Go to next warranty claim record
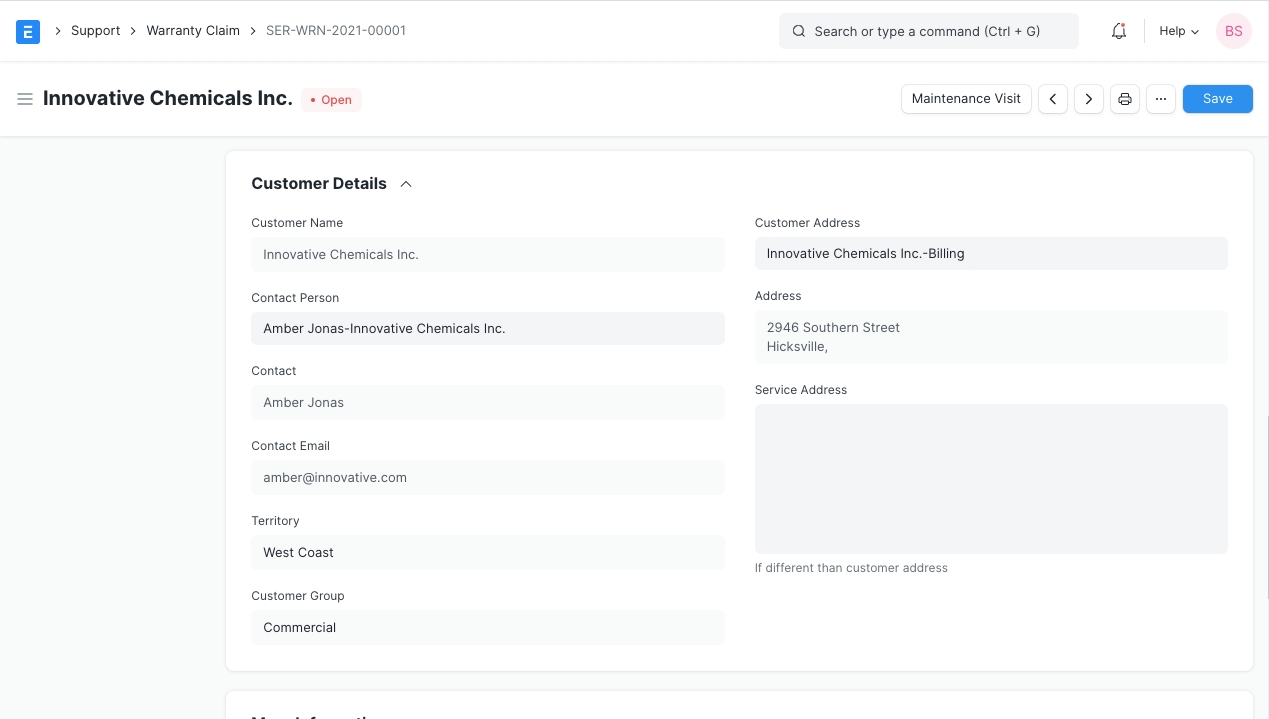 (1089, 99)
